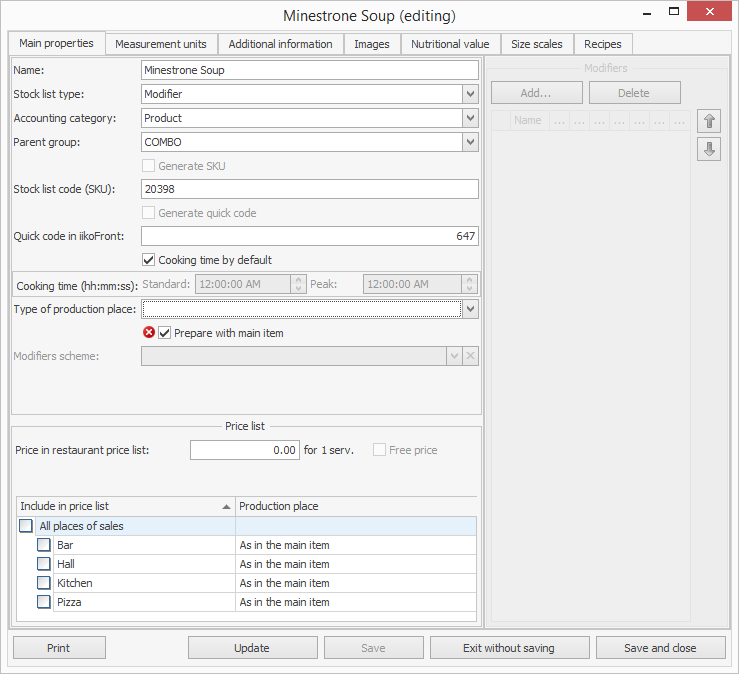Open the Recipes tab
Screen dimensions: 739x674
pyautogui.click(x=602, y=44)
